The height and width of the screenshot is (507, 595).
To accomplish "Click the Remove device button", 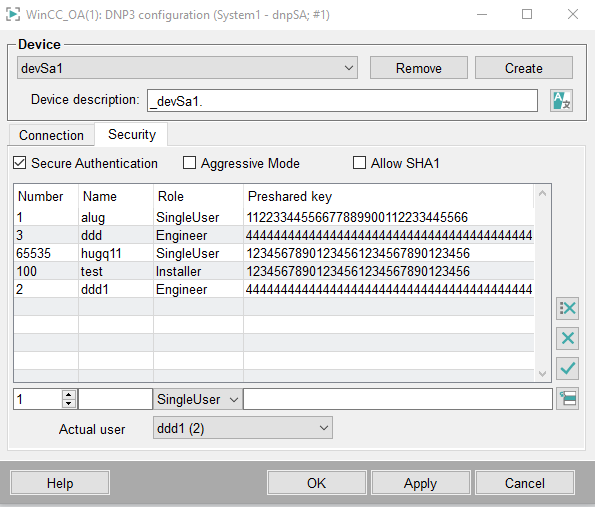I will [419, 68].
